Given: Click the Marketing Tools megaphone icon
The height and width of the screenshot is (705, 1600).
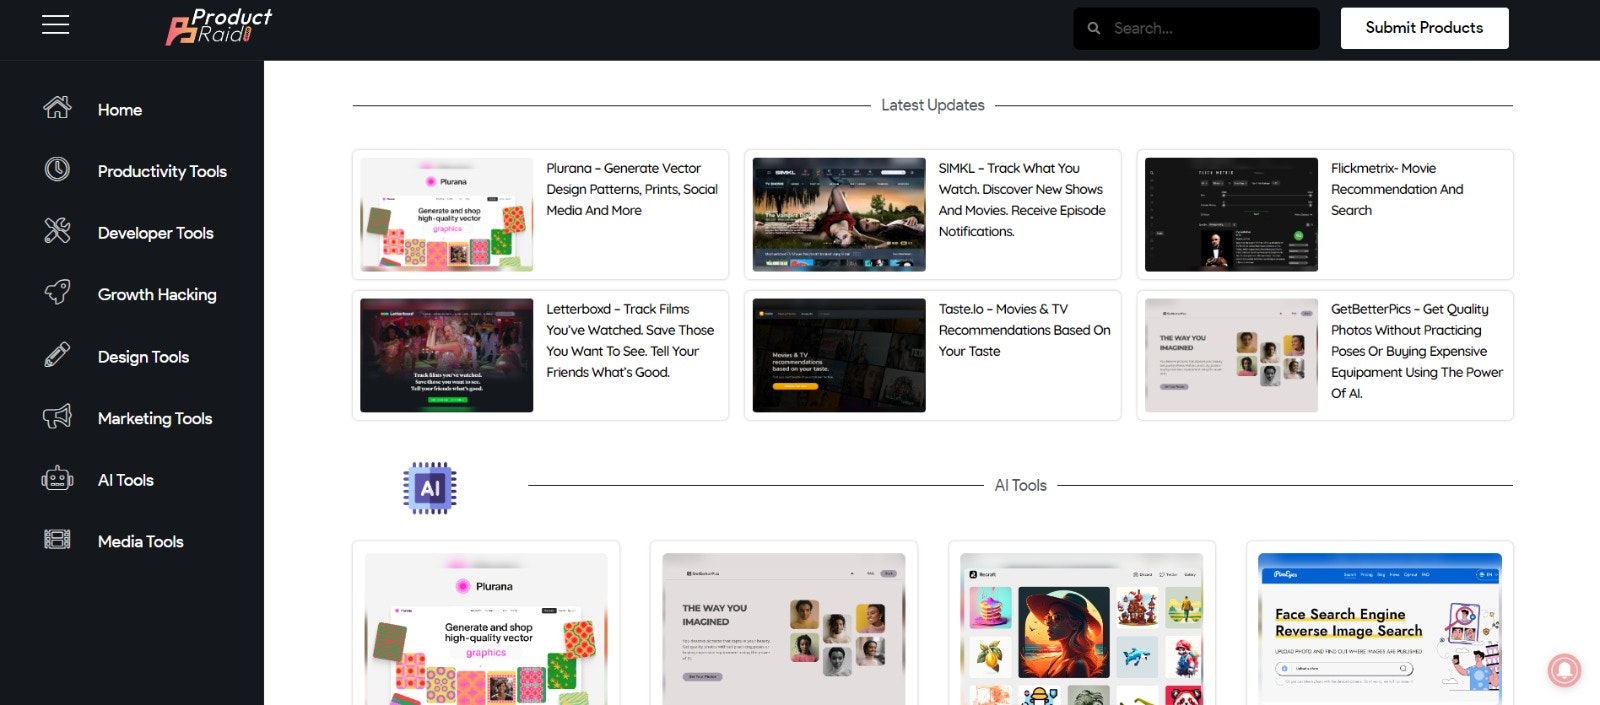Looking at the screenshot, I should [57, 416].
